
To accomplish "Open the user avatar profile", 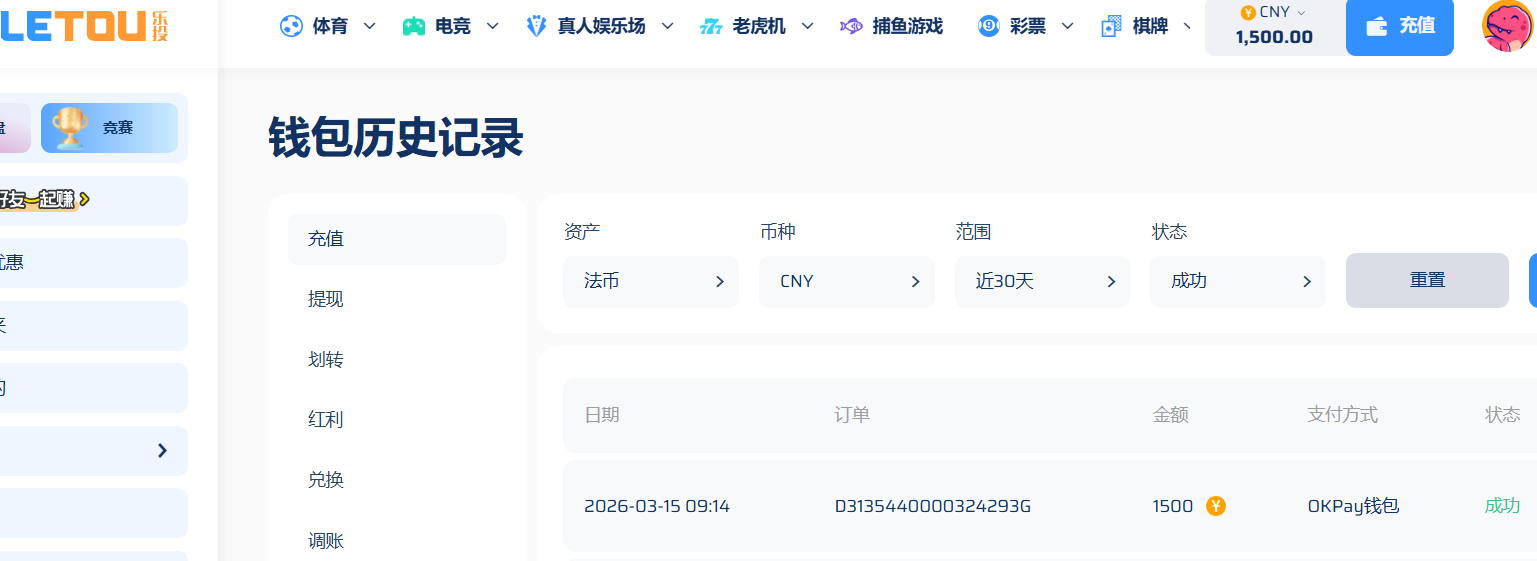I will click(x=1508, y=26).
